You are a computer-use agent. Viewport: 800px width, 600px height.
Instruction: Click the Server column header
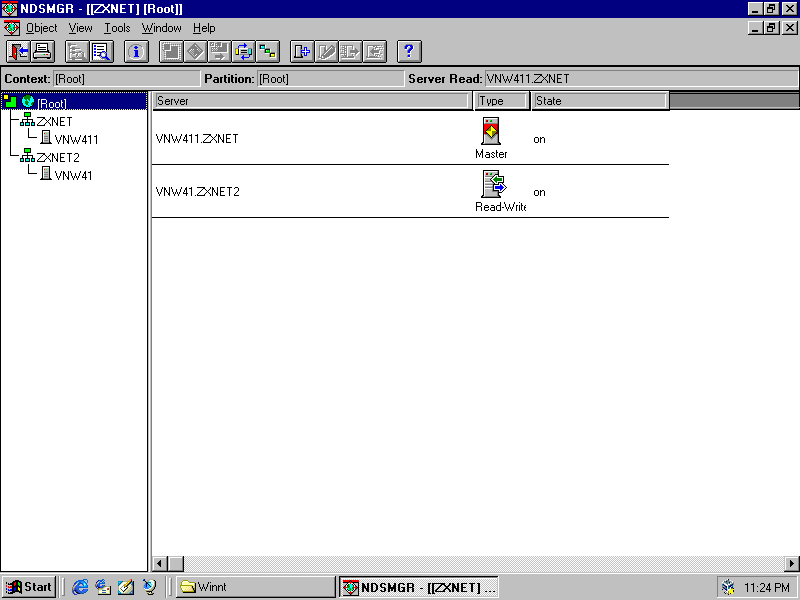[x=312, y=101]
